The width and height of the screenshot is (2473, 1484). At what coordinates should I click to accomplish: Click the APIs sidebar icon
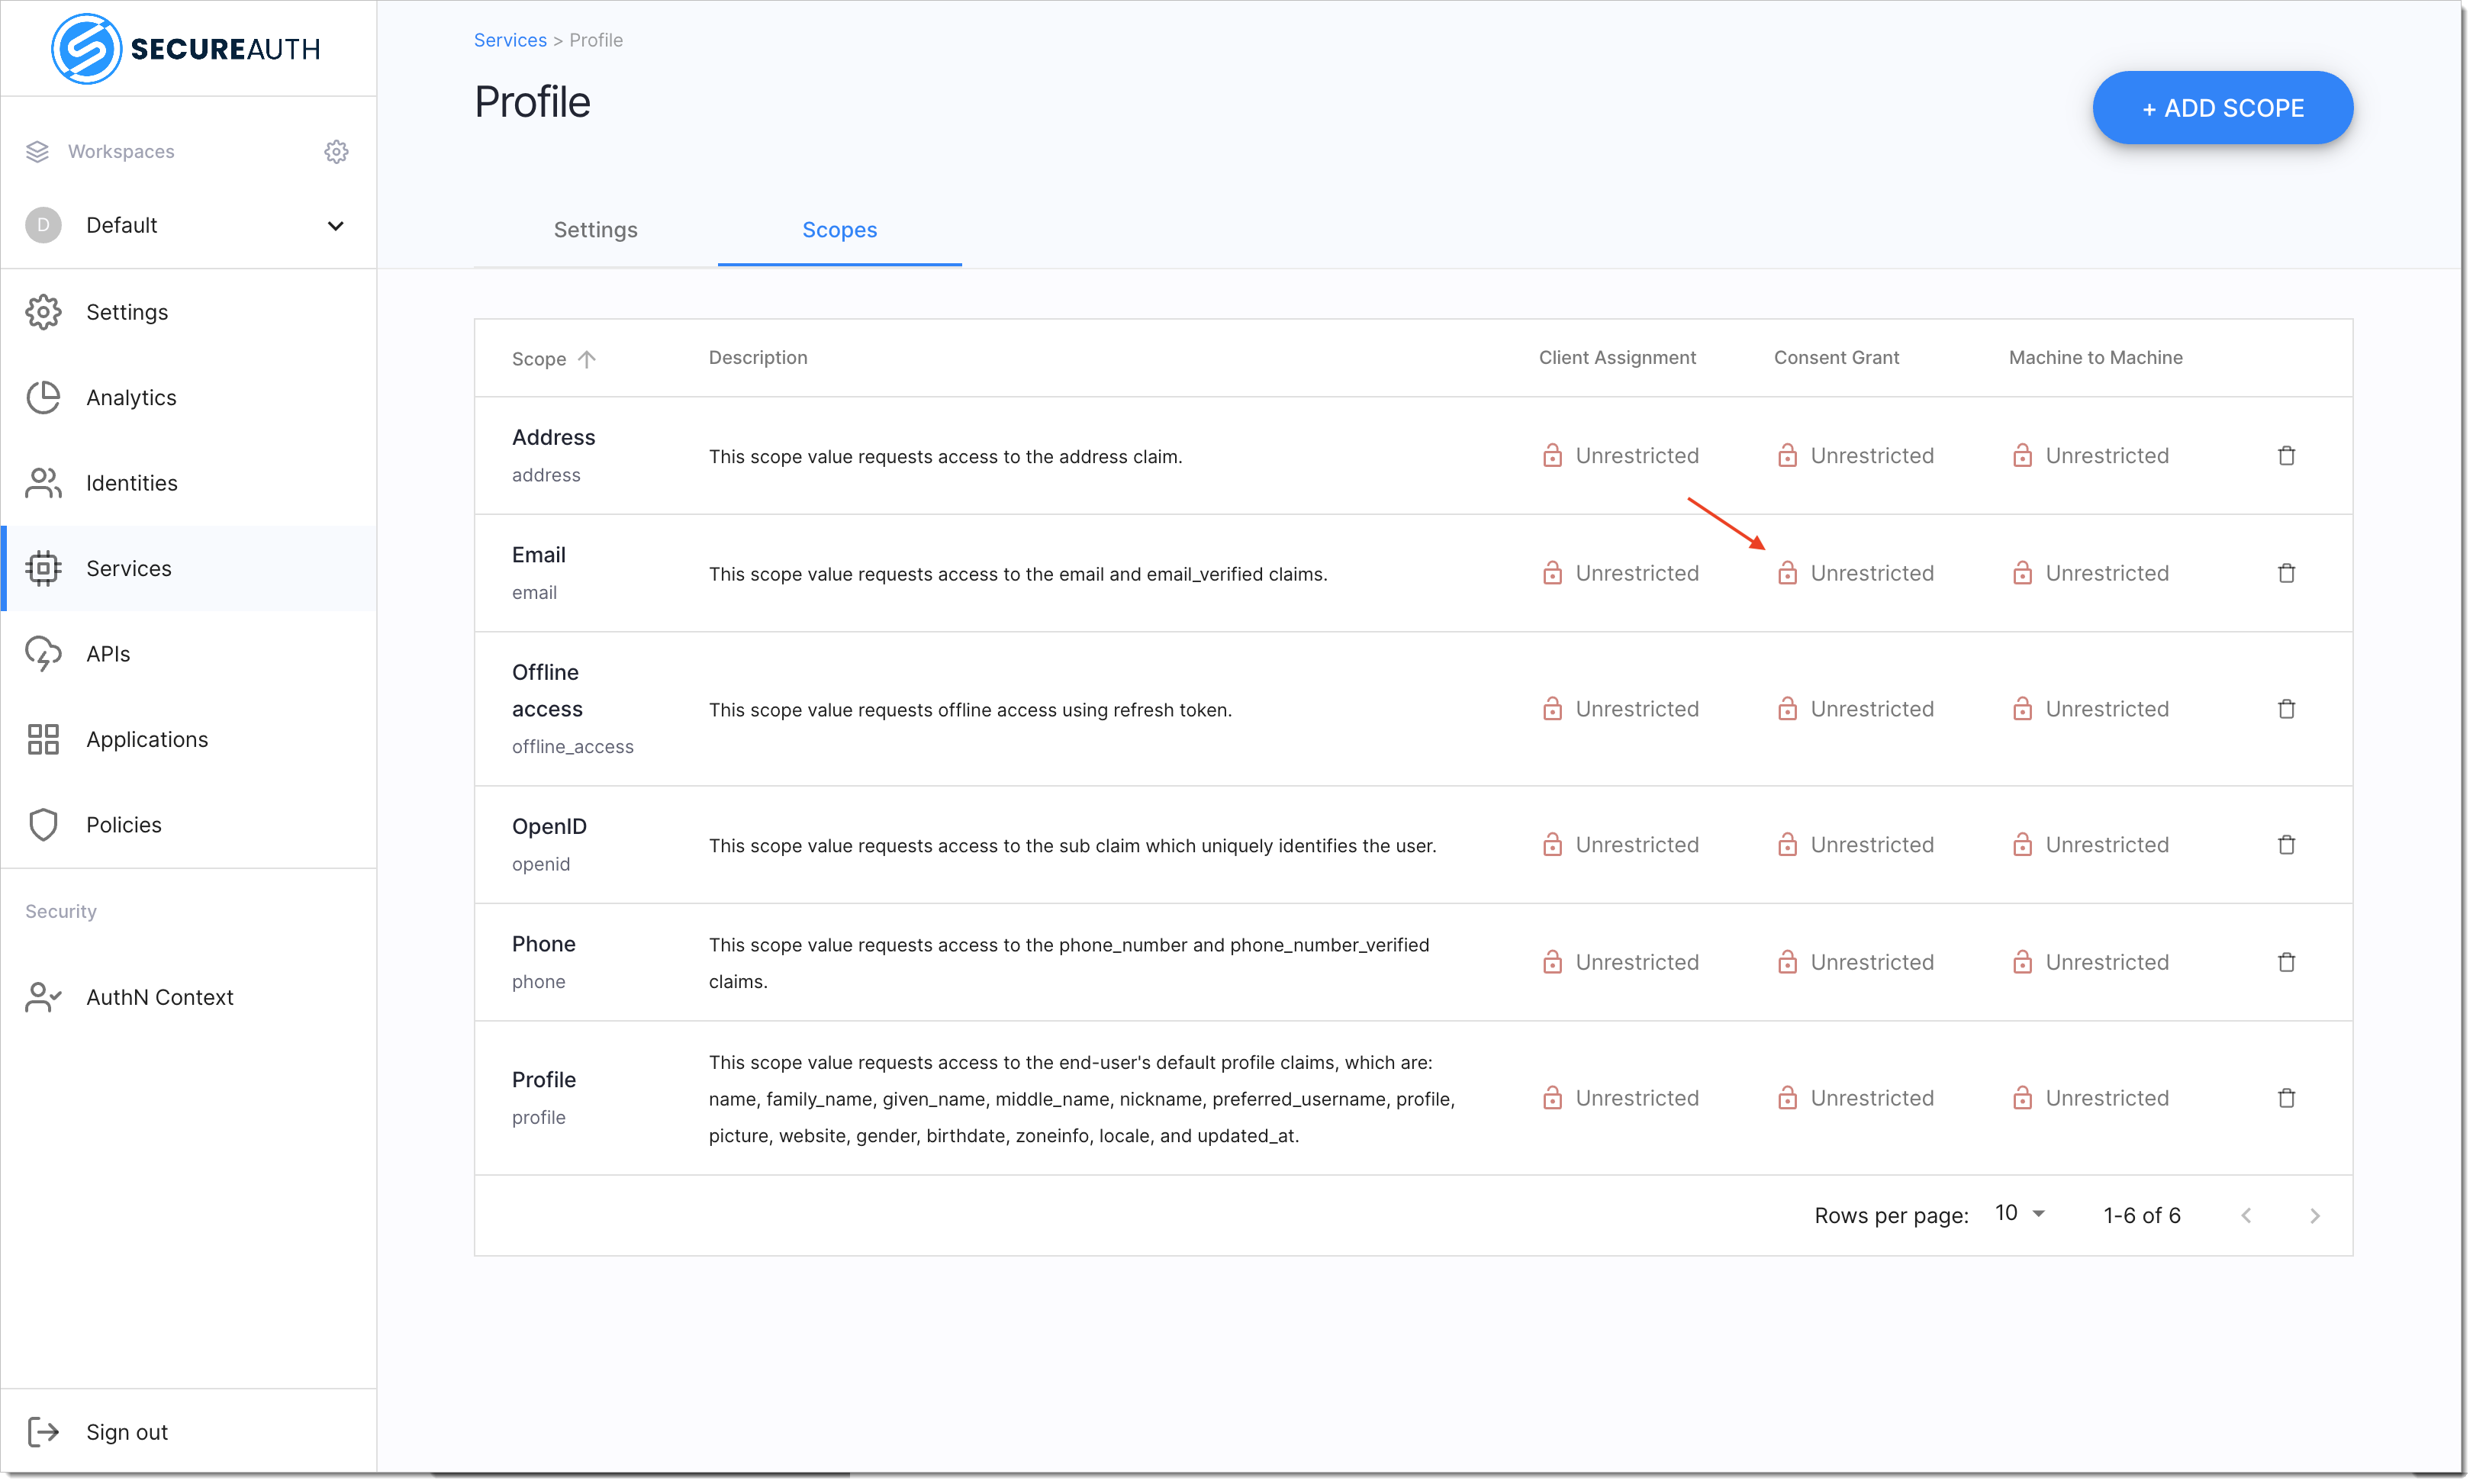click(44, 654)
